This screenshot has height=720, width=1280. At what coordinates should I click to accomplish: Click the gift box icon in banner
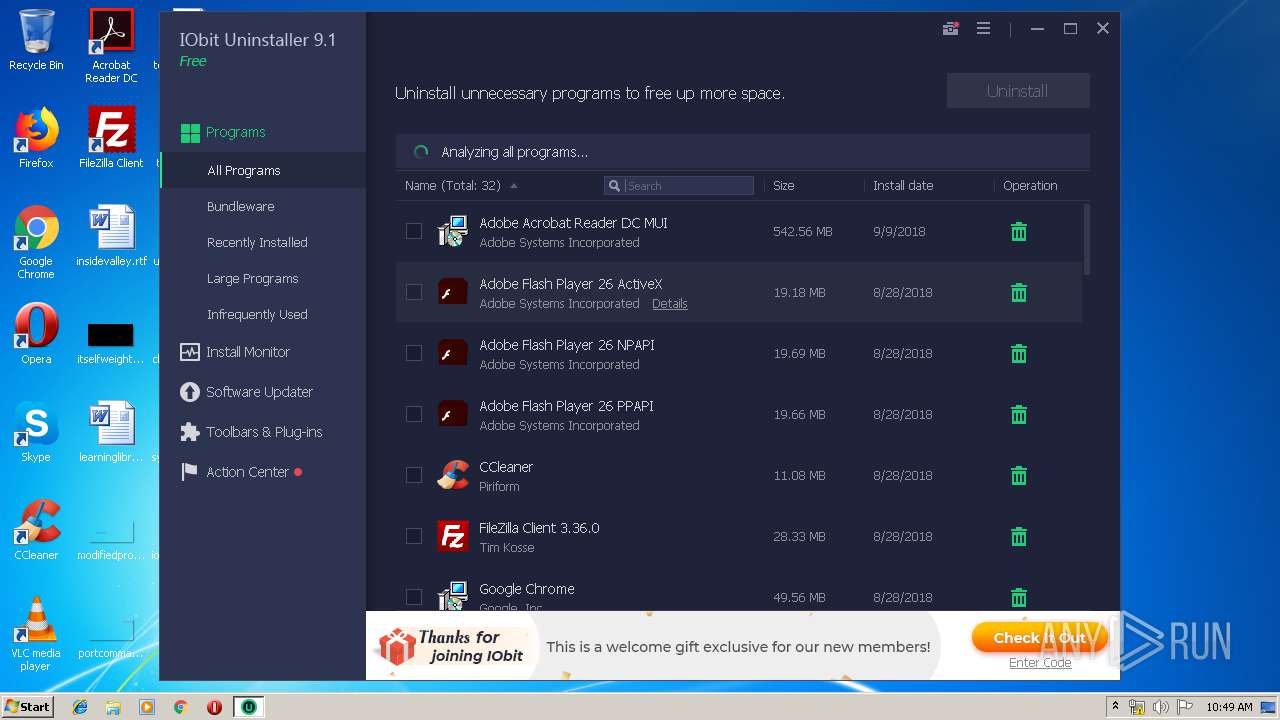(x=397, y=646)
